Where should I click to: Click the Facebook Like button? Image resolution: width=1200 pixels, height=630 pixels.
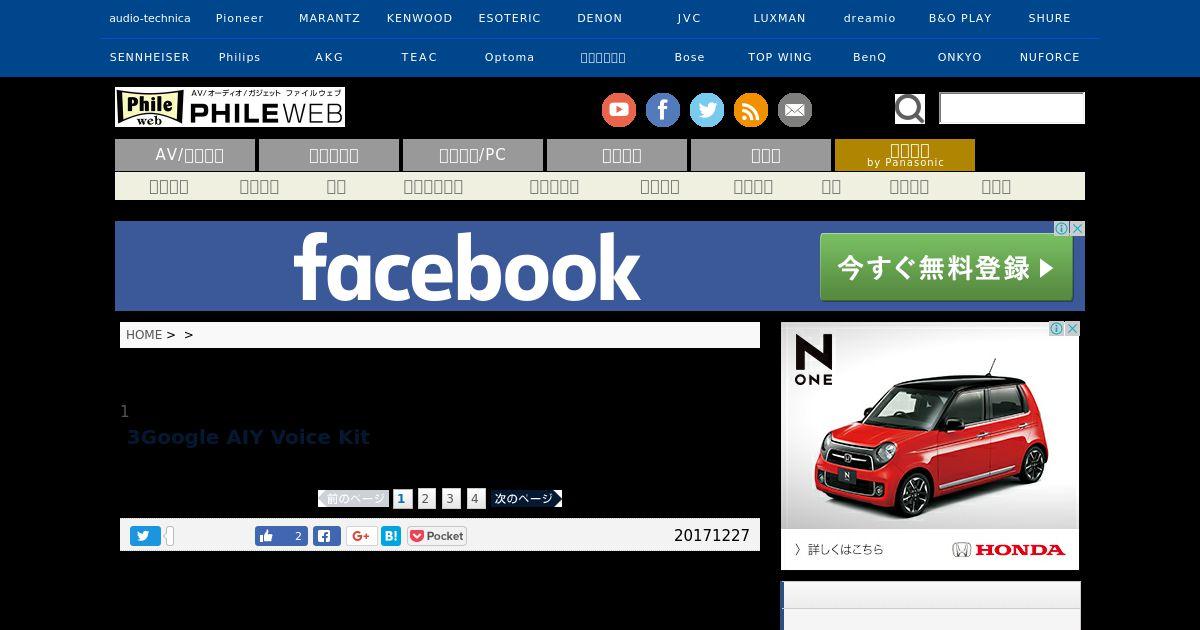tap(281, 536)
